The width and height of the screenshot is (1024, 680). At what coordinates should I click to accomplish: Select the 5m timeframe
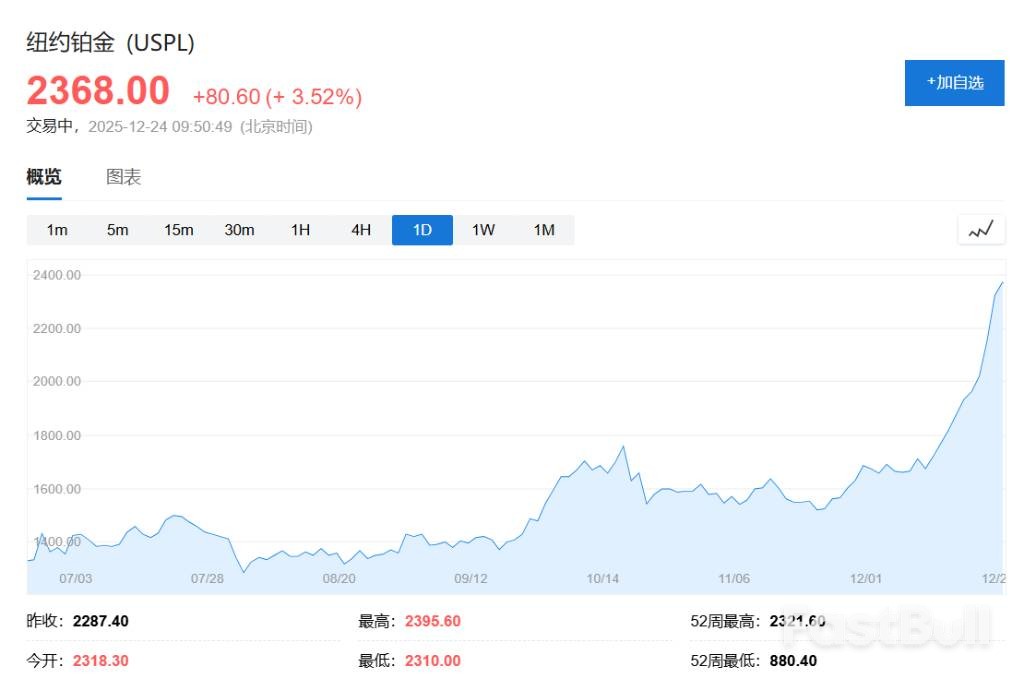(117, 229)
